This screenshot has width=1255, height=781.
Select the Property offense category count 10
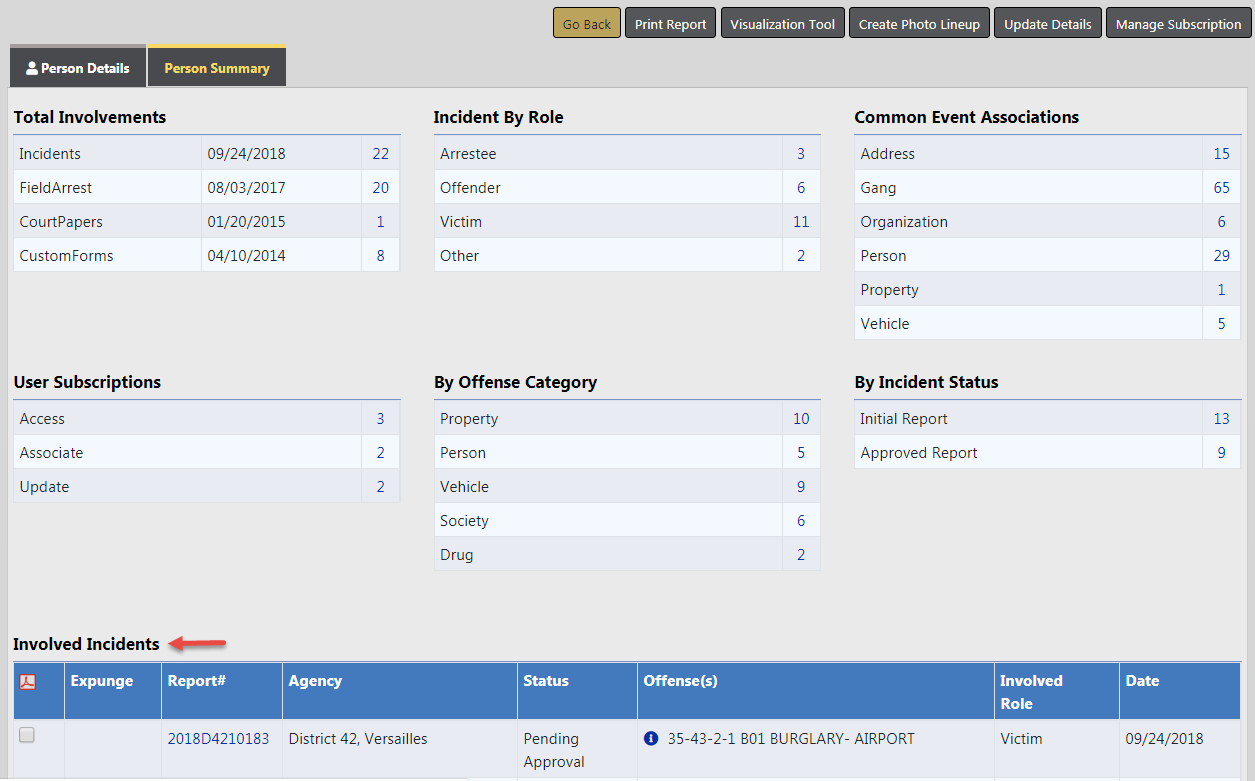tap(801, 419)
